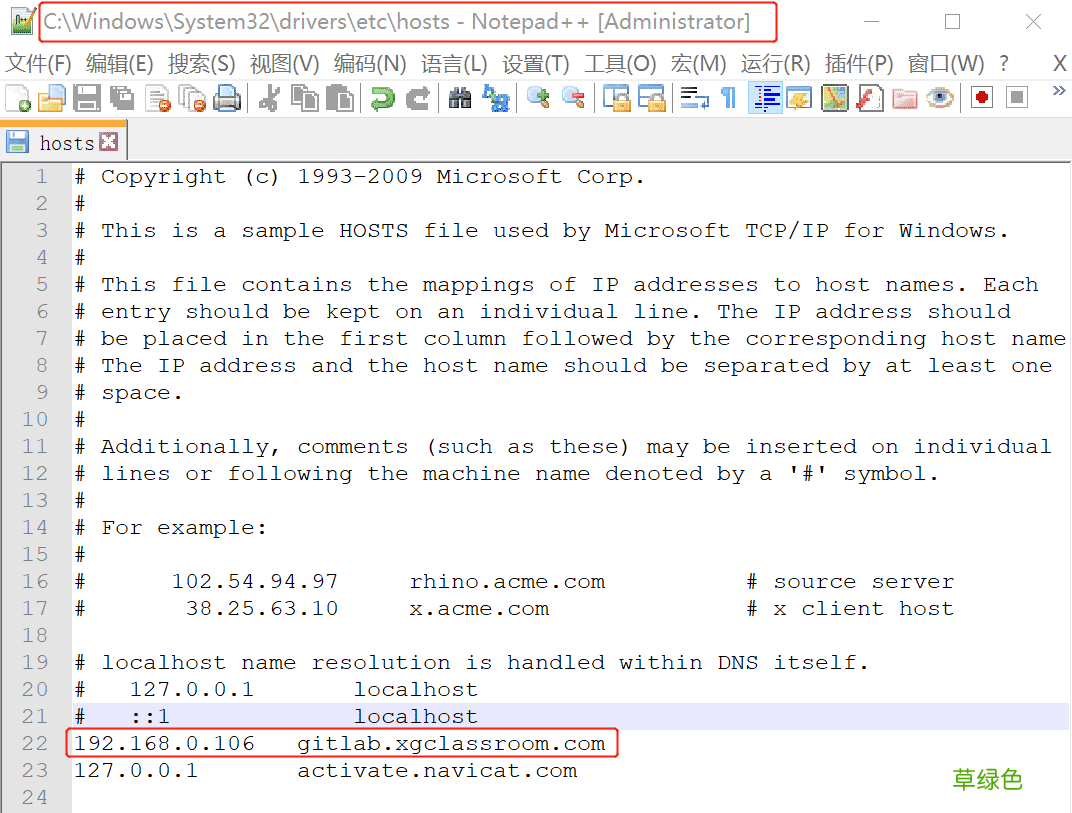Screen dimensions: 1072x813
Task: Open the 宏(M) menu
Action: tap(698, 64)
